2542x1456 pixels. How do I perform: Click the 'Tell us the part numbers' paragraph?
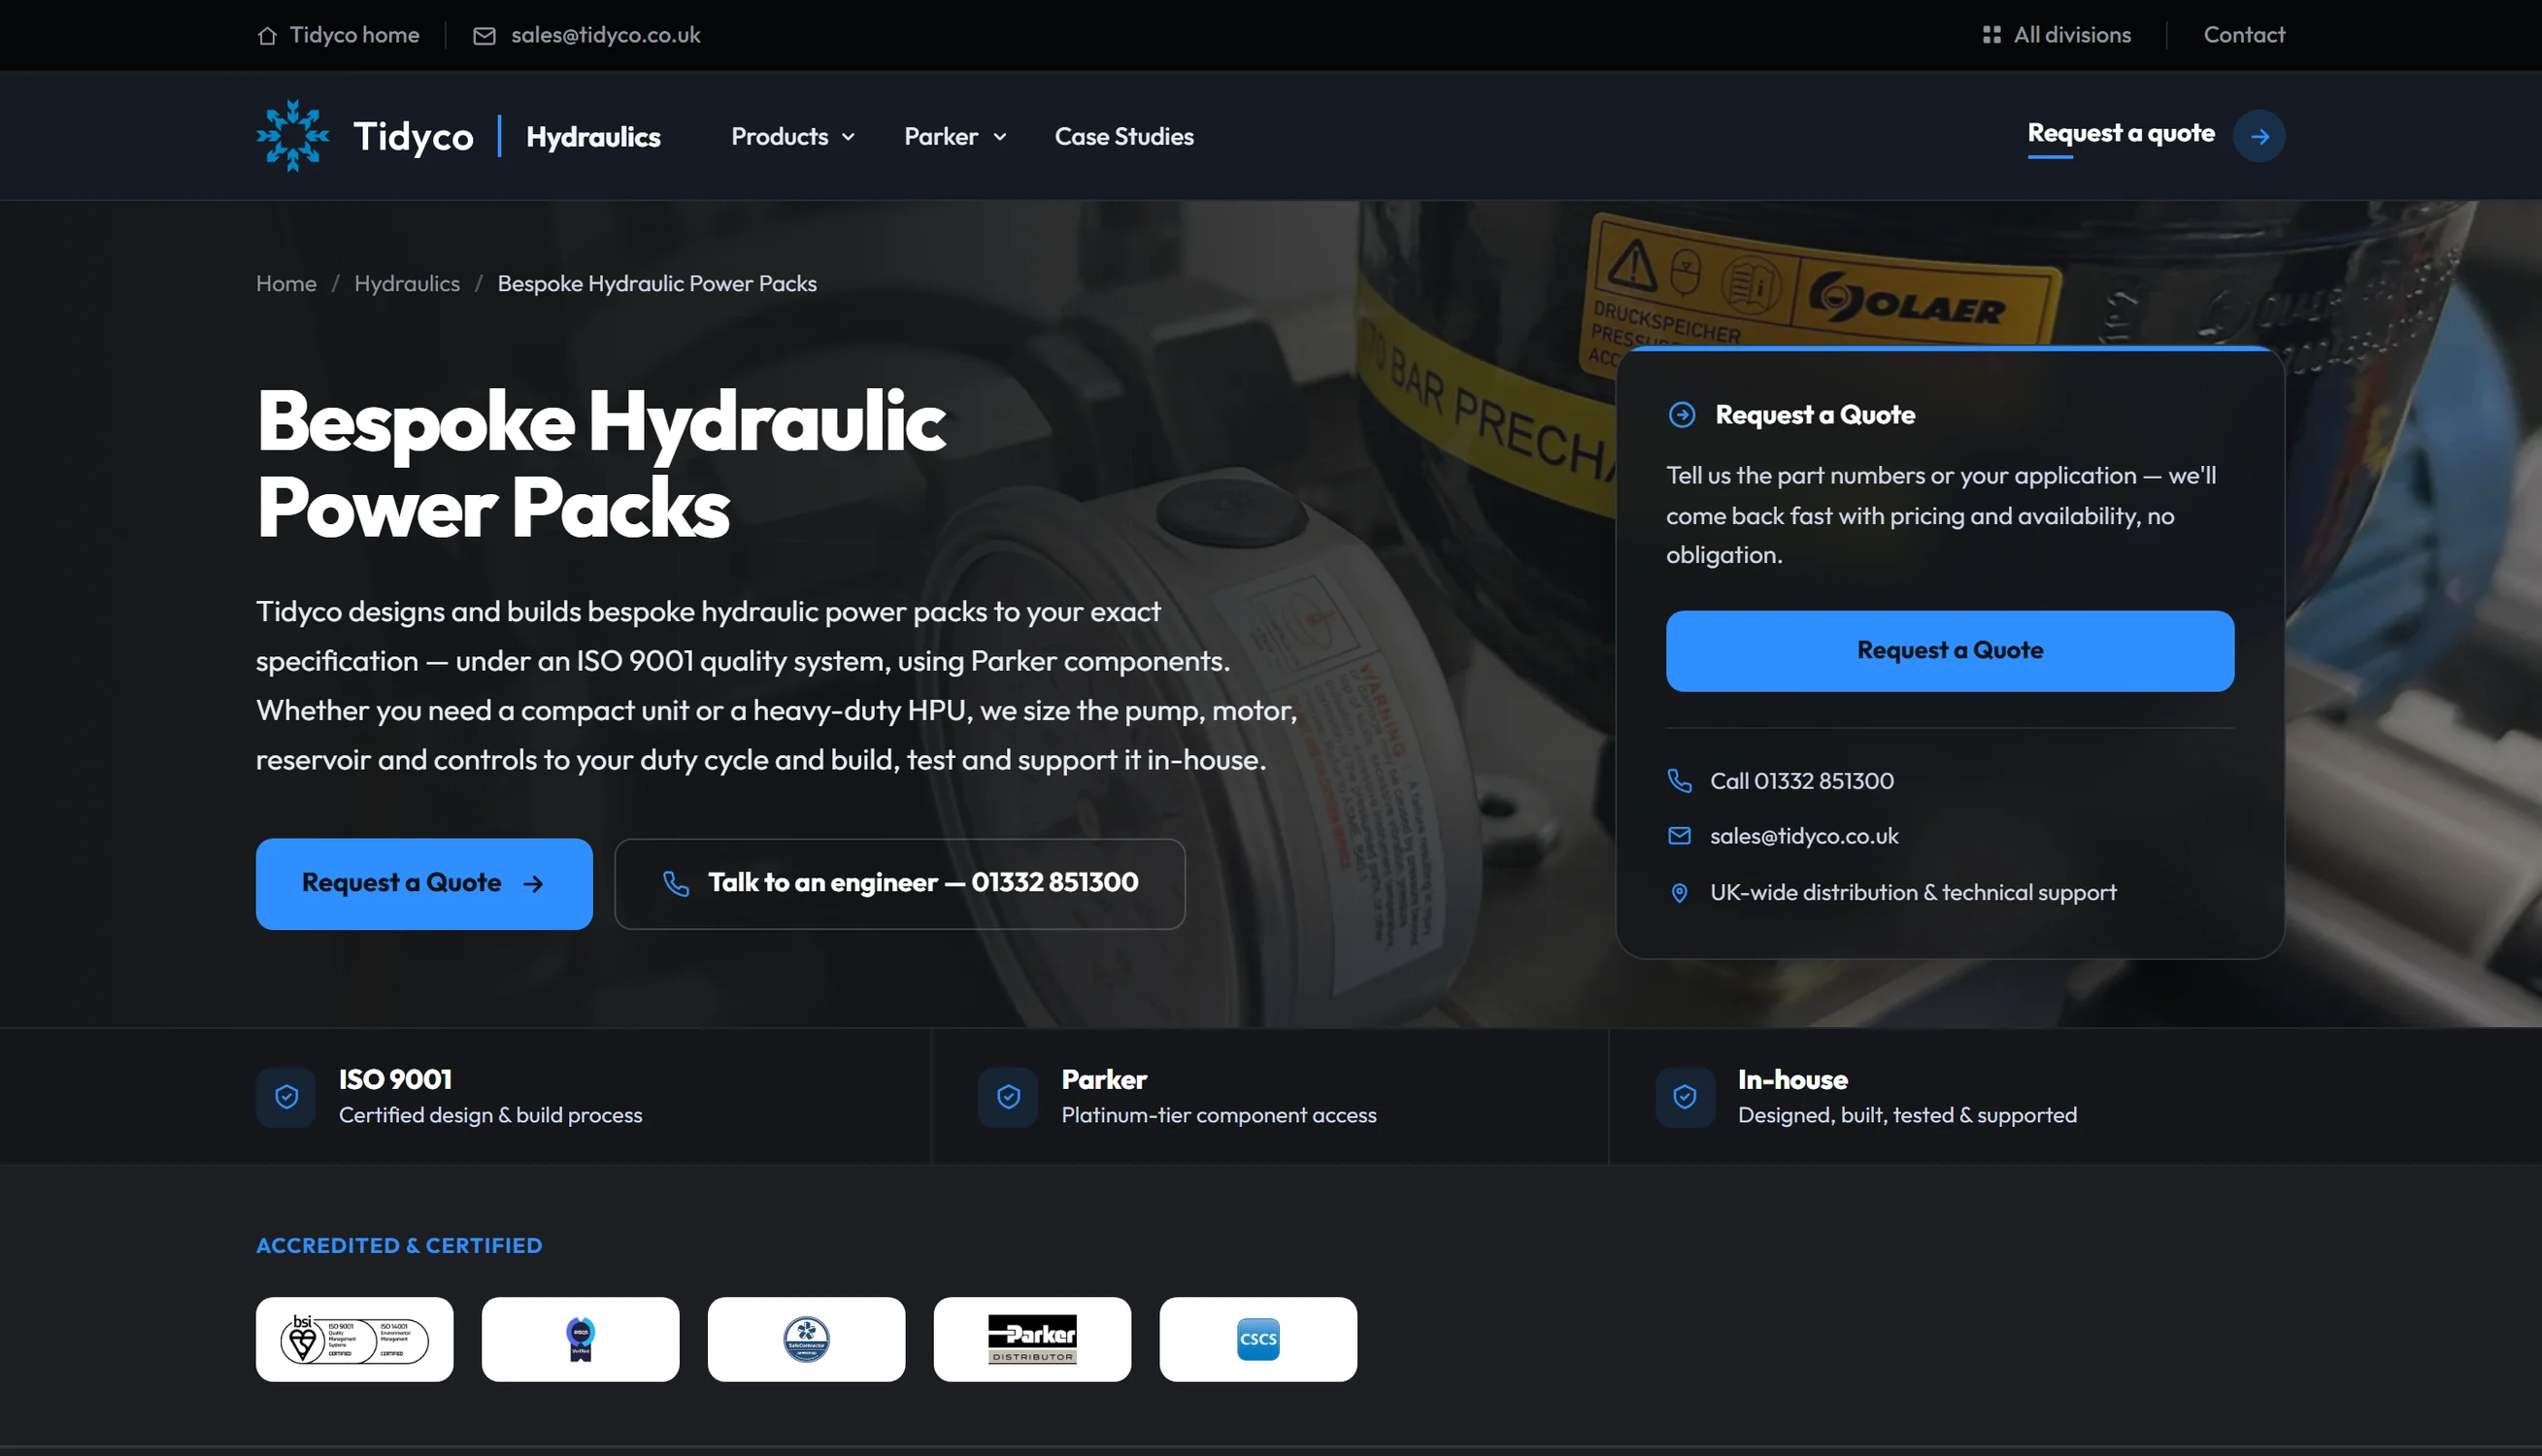point(1941,515)
